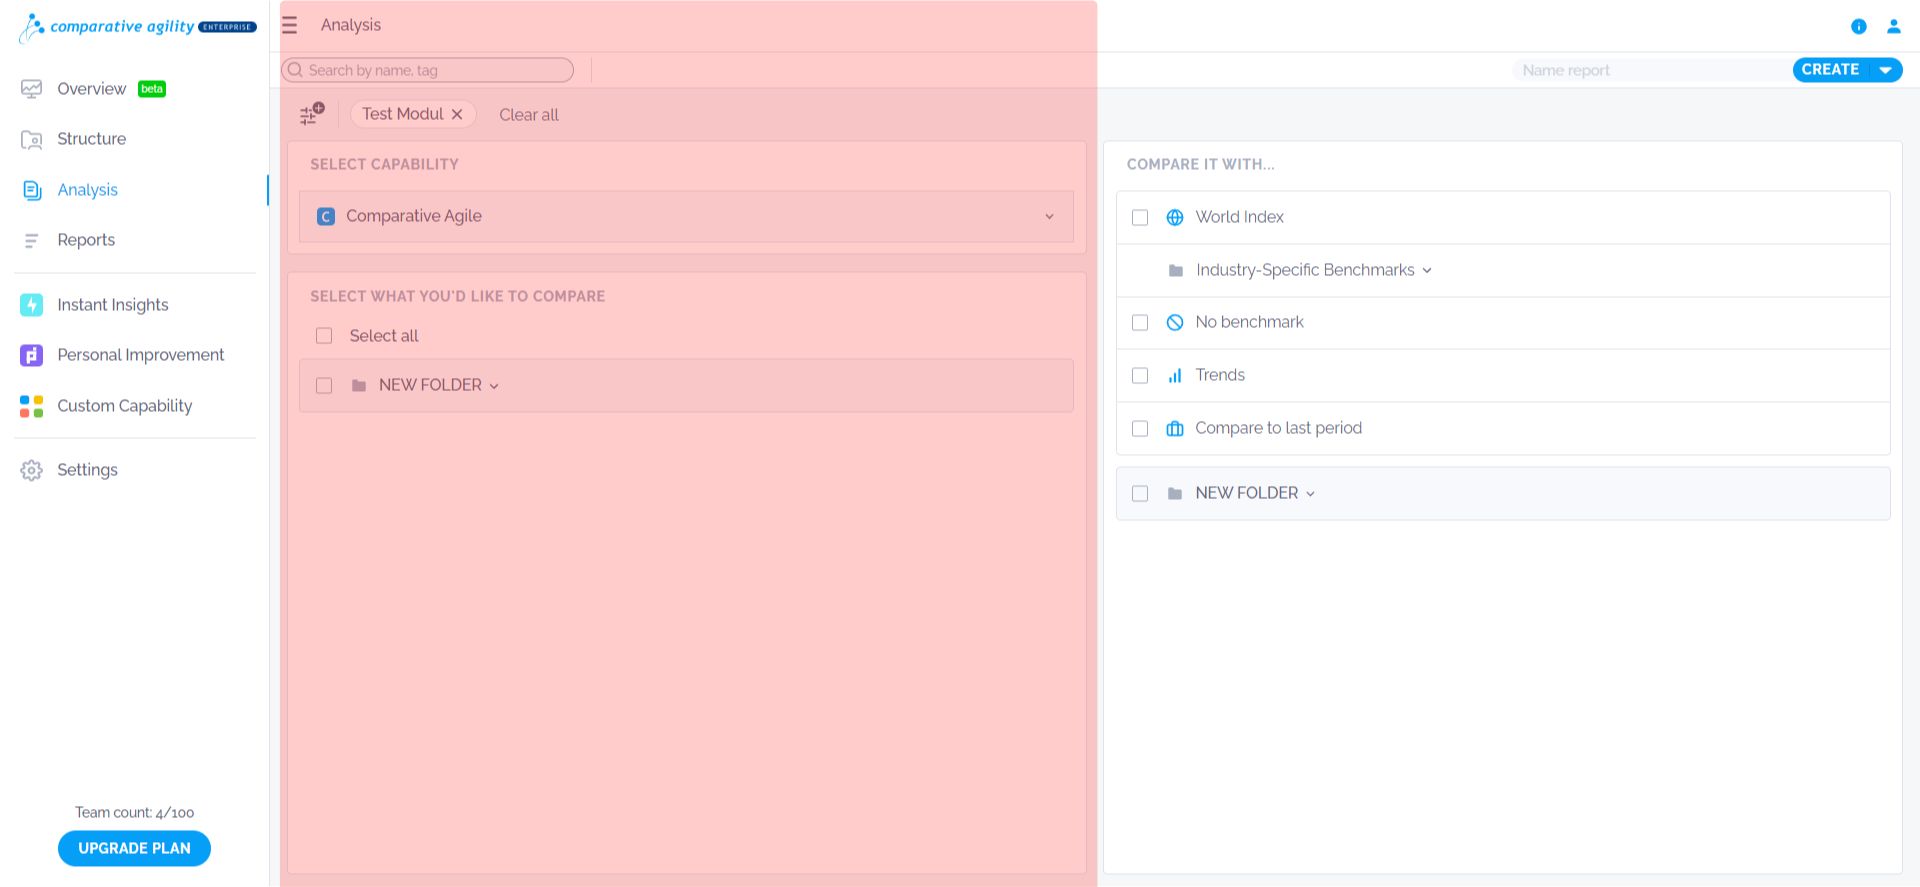Click the filter settings icon
1920x887 pixels.
(x=312, y=114)
